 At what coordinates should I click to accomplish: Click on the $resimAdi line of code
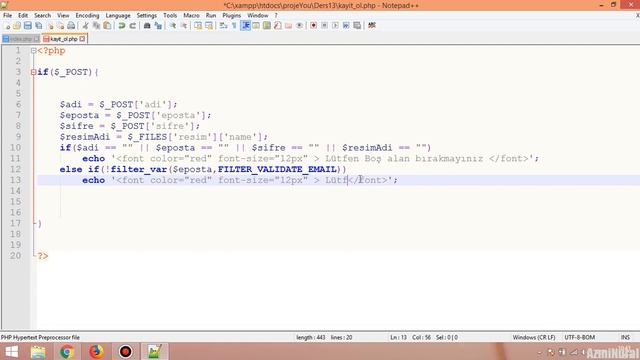coord(163,137)
